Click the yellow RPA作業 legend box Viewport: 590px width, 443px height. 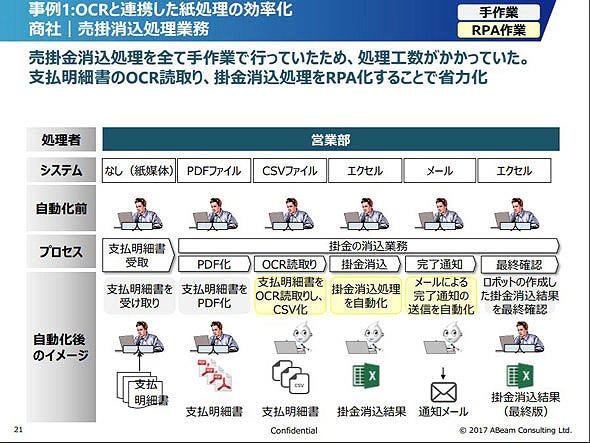point(499,30)
